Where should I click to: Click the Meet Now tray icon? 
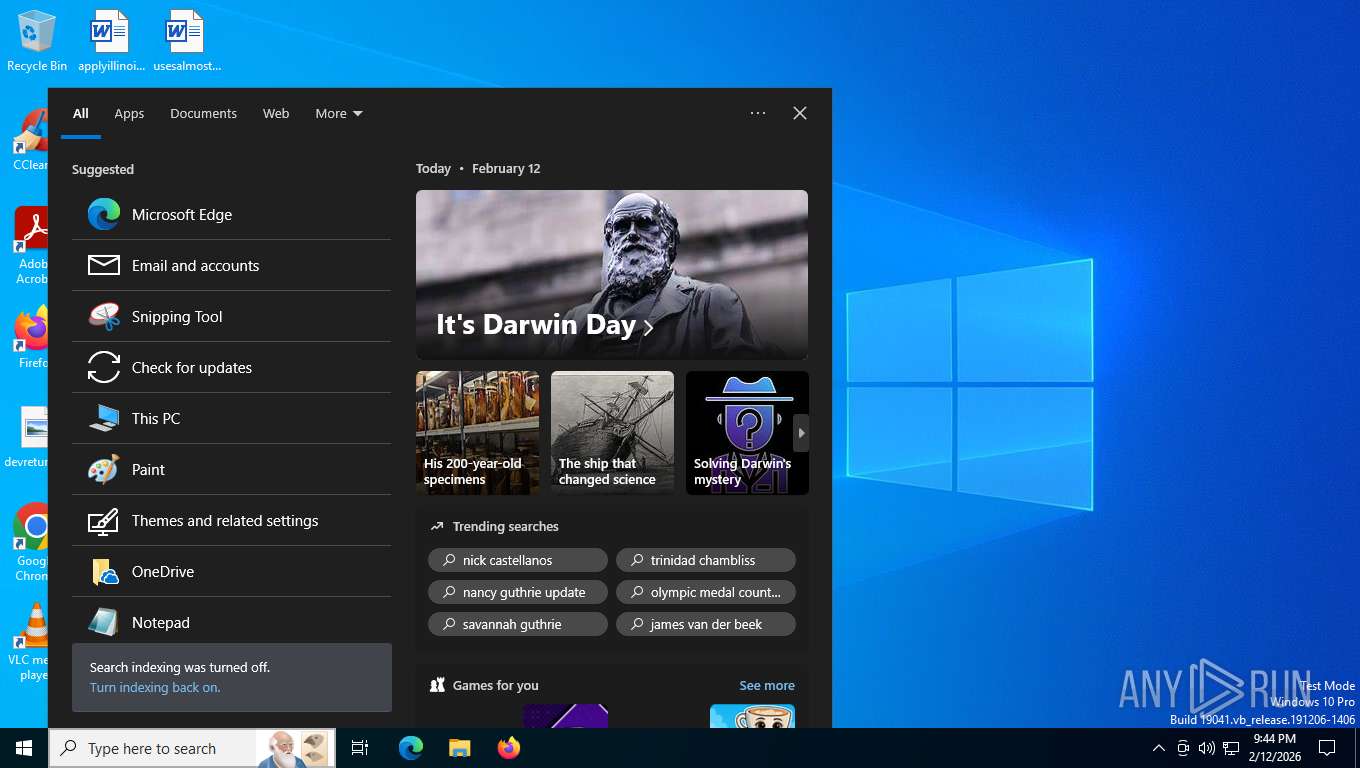[x=1183, y=748]
